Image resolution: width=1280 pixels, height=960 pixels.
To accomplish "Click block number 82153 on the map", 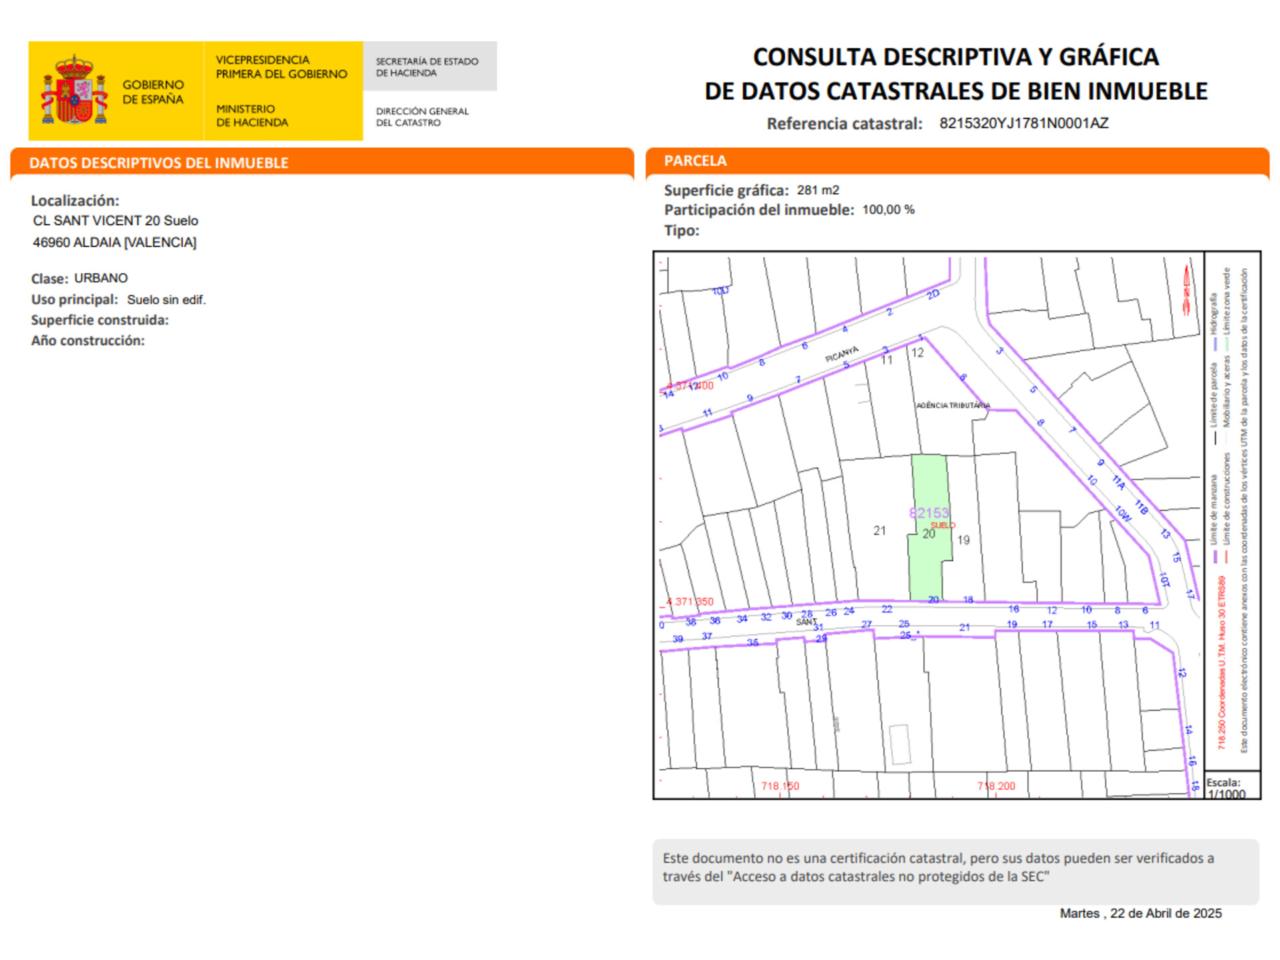I will (929, 513).
